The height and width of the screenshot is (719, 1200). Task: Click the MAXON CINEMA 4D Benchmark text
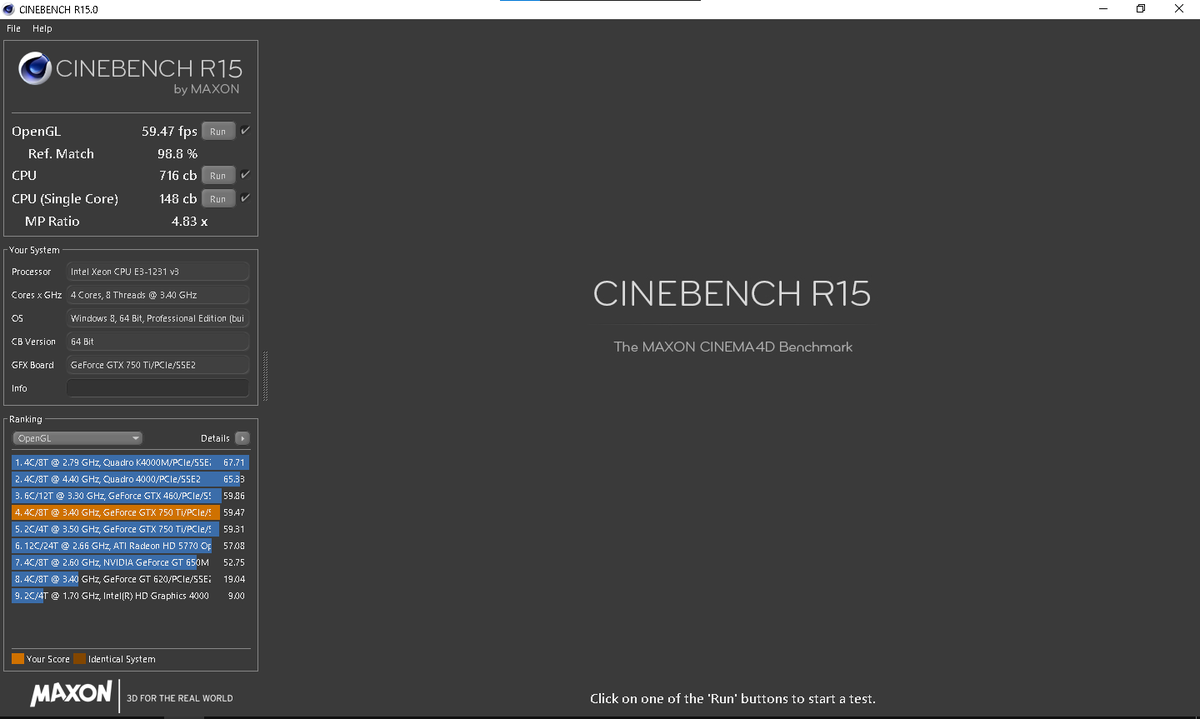tap(733, 347)
